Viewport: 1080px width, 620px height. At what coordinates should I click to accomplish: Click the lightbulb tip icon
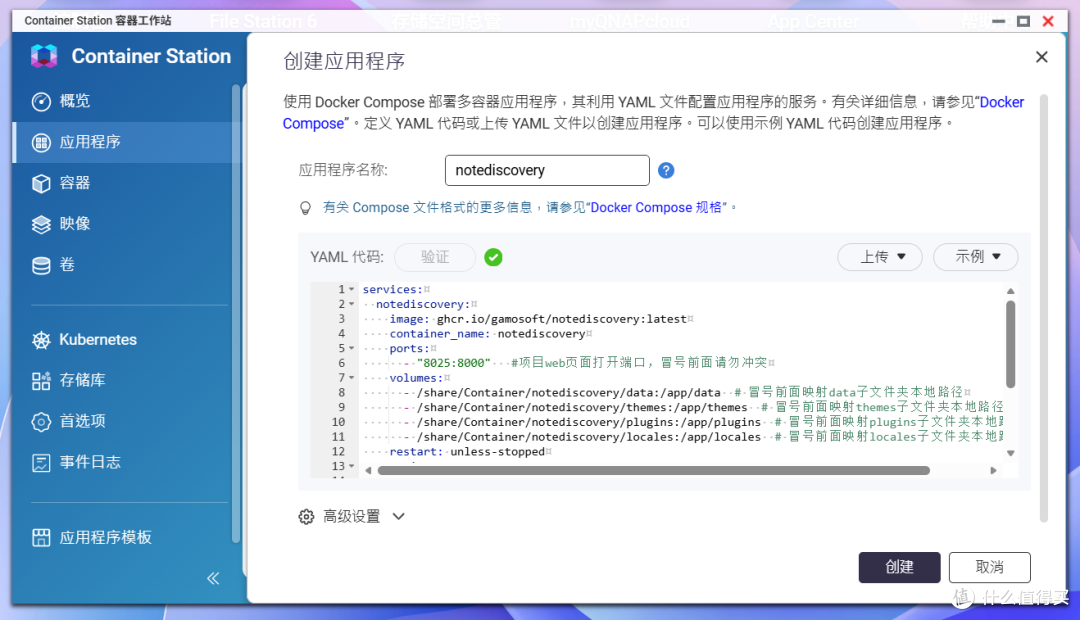tap(305, 208)
